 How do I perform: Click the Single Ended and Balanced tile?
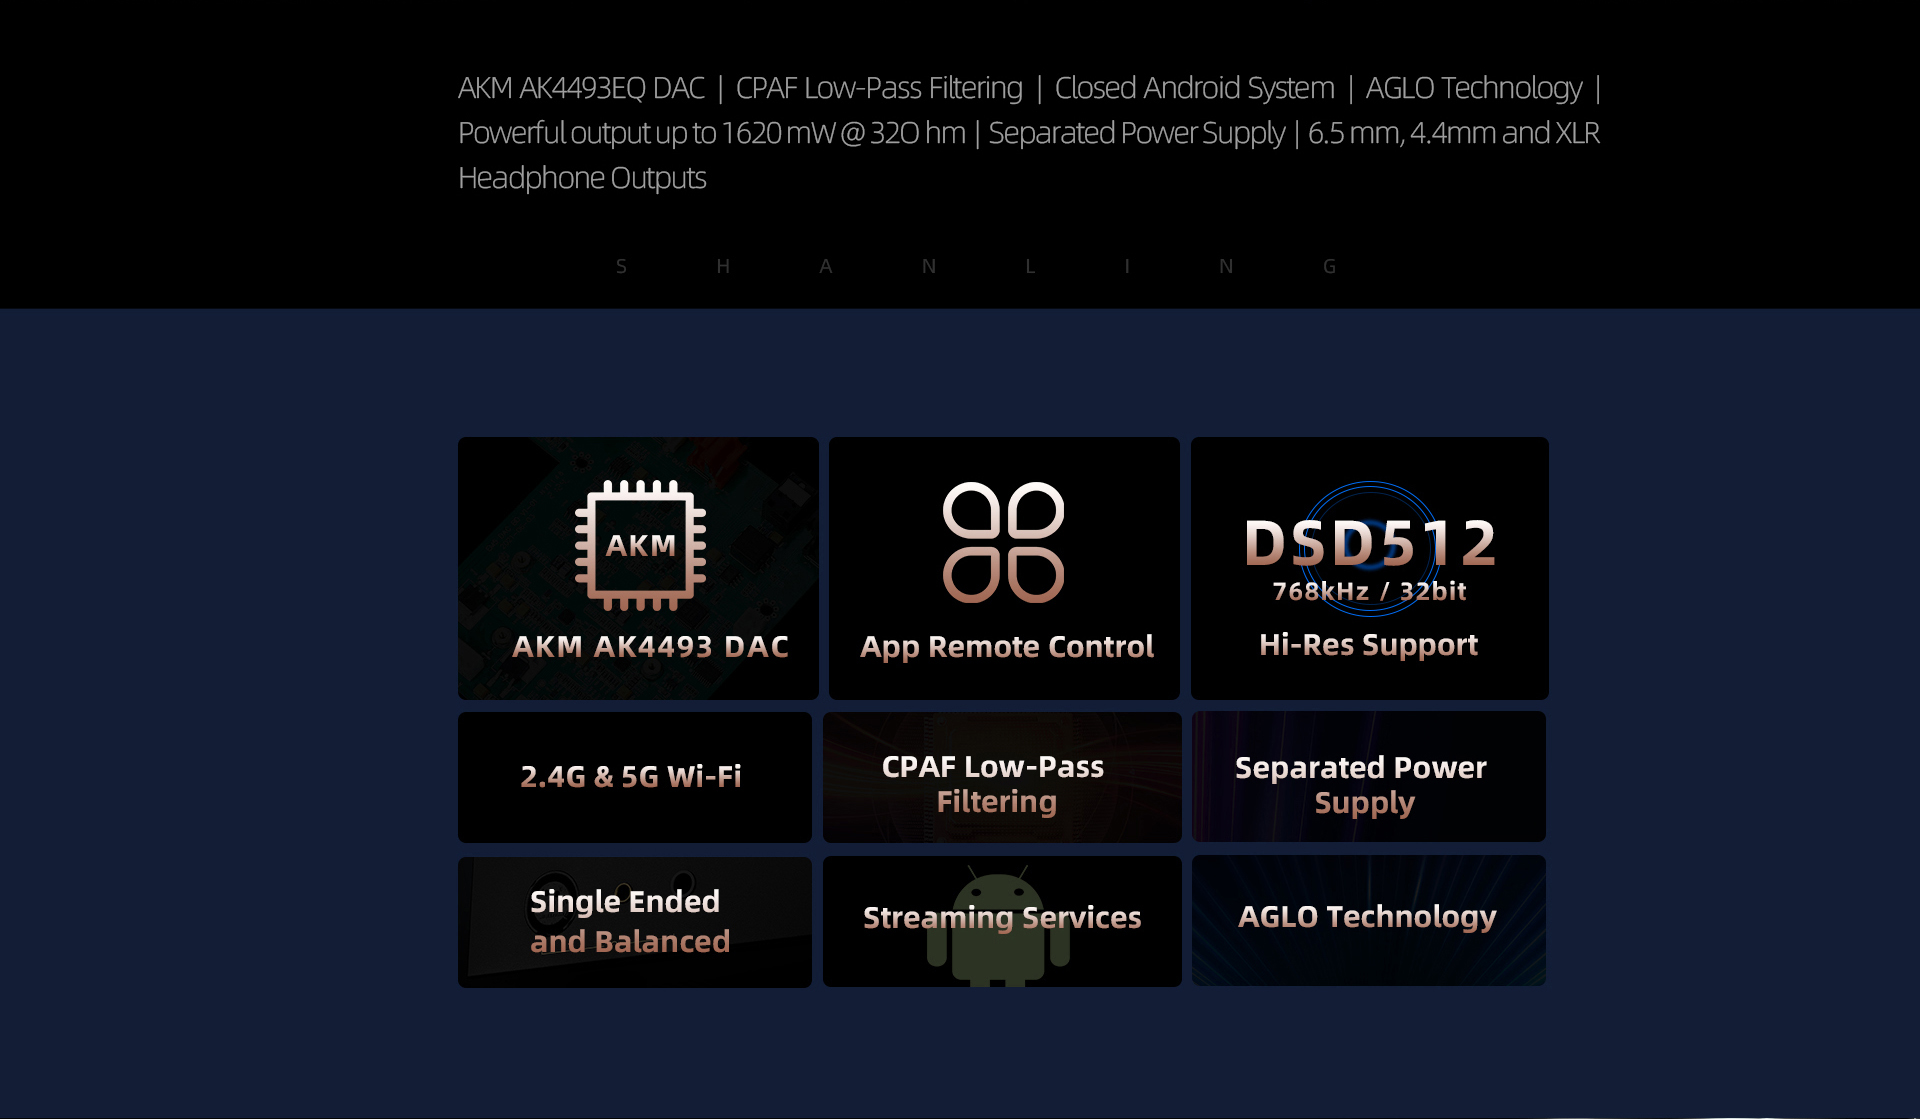tap(635, 922)
